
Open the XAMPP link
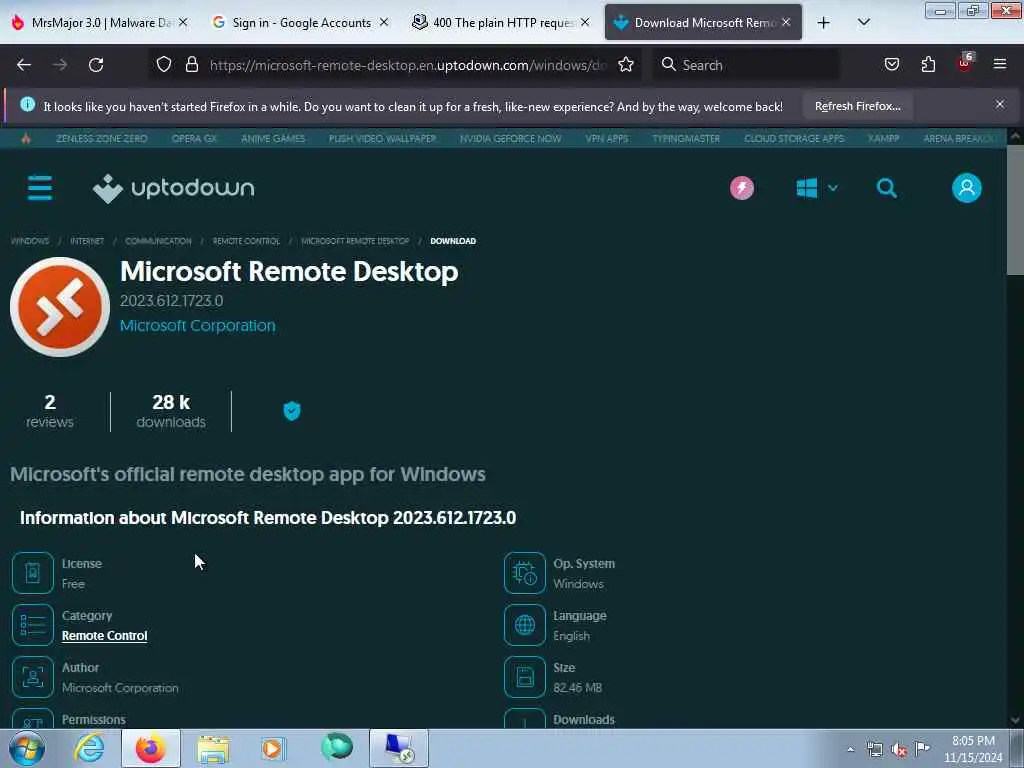[884, 138]
